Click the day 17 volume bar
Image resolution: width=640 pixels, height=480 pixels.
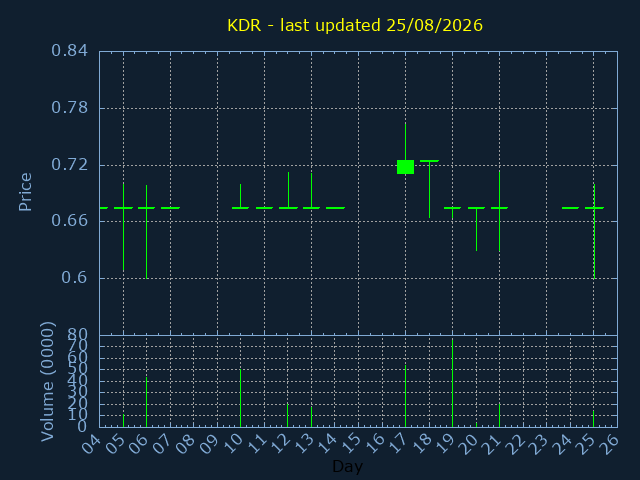point(405,396)
